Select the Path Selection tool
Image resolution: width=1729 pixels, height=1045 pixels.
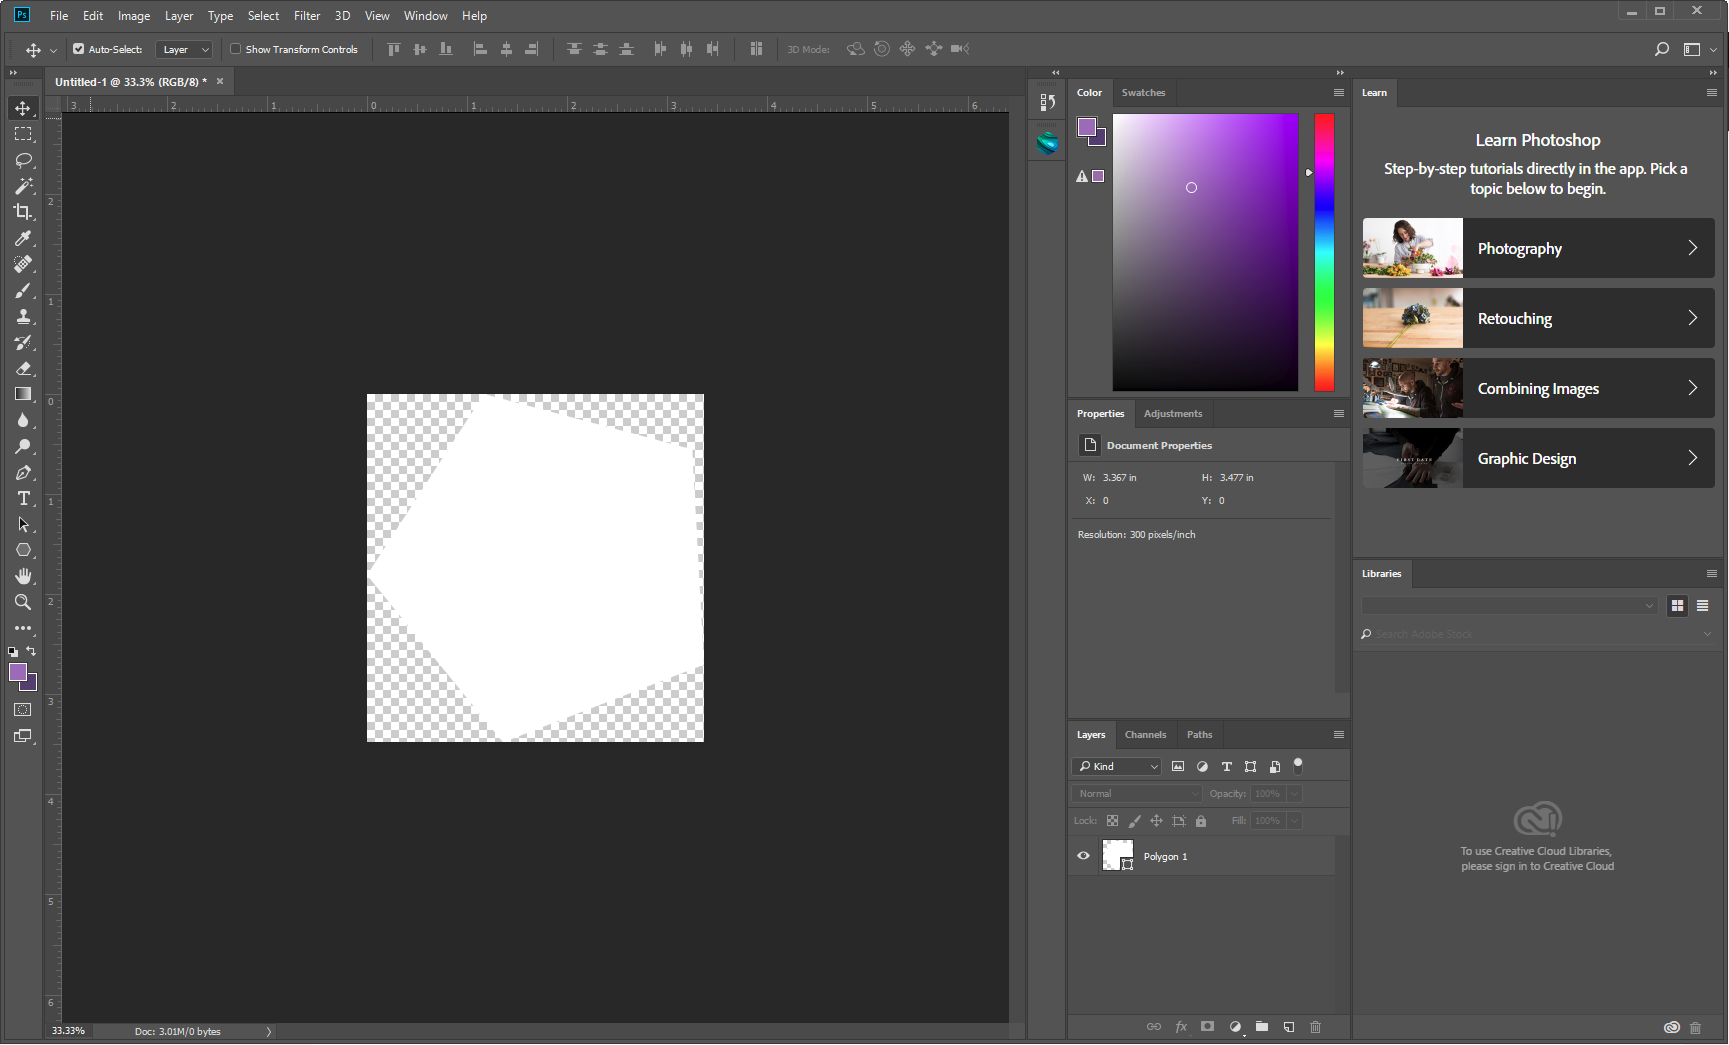pyautogui.click(x=23, y=524)
